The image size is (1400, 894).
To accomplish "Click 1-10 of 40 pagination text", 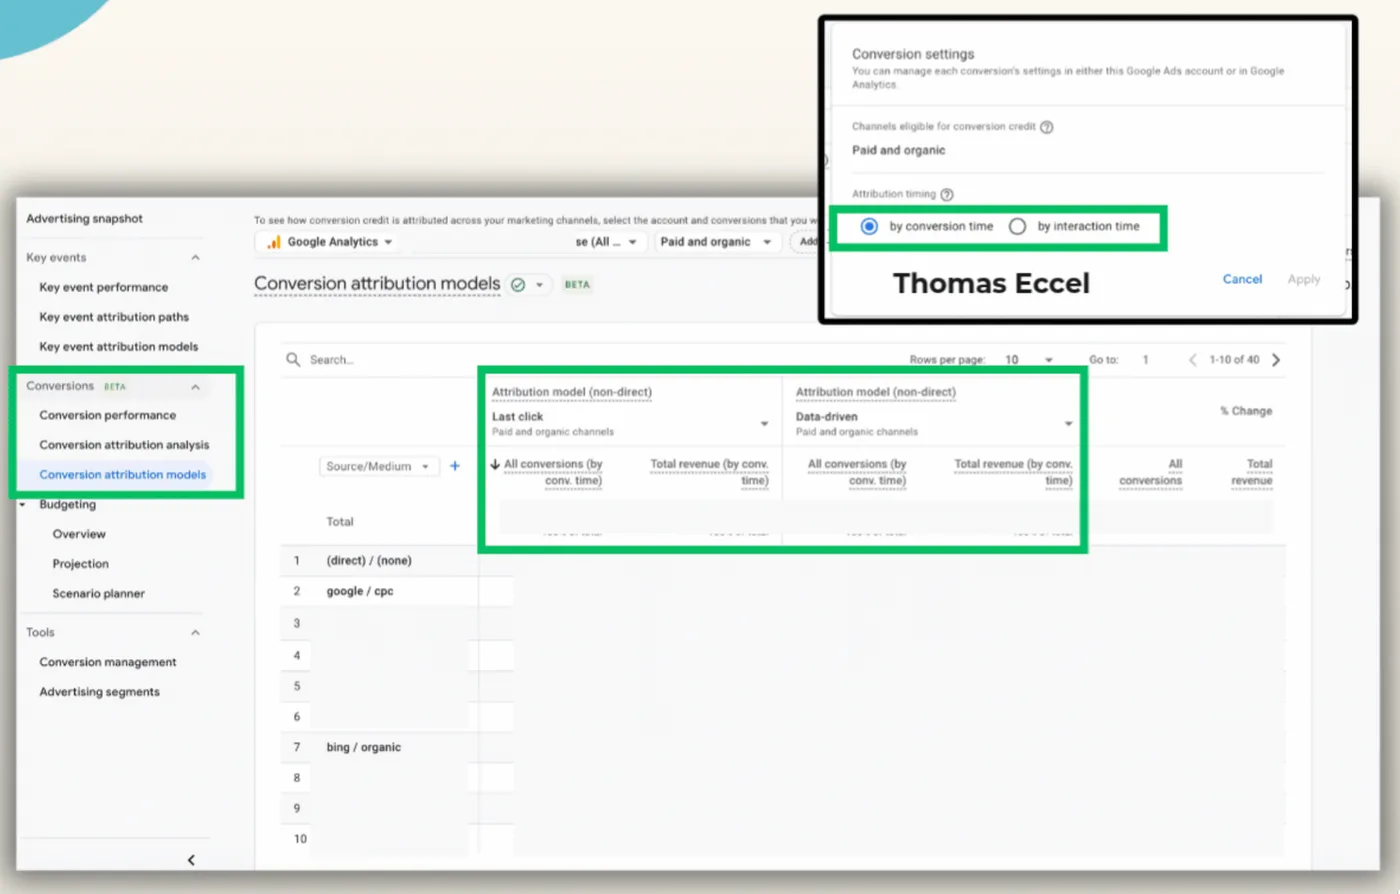I will click(x=1234, y=360).
